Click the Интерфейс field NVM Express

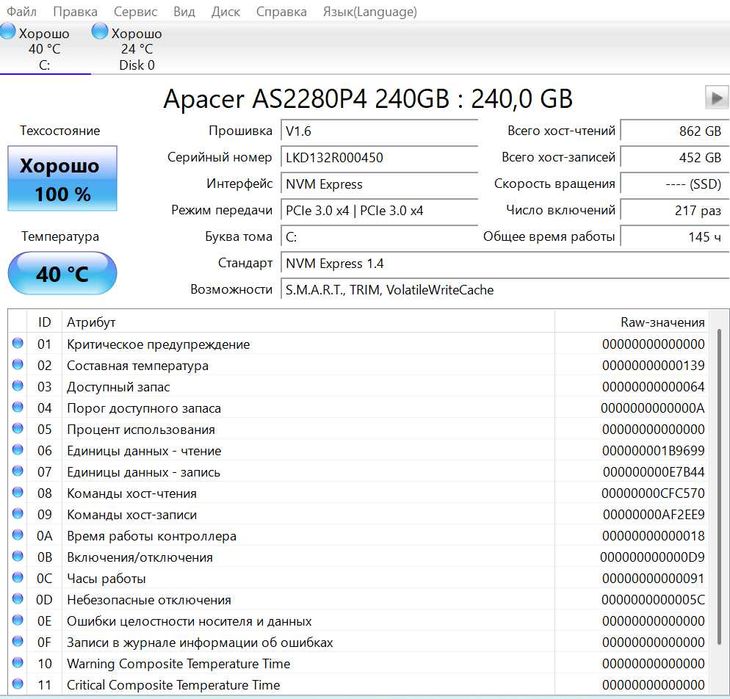click(379, 184)
